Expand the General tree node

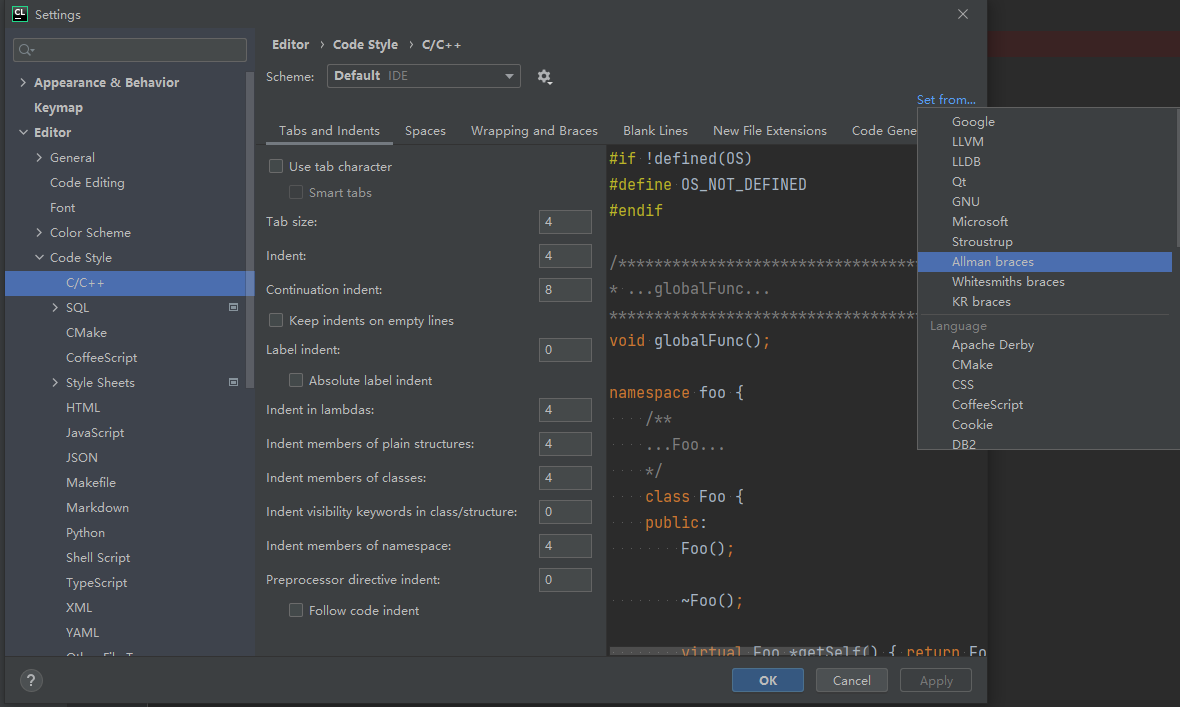click(x=39, y=157)
